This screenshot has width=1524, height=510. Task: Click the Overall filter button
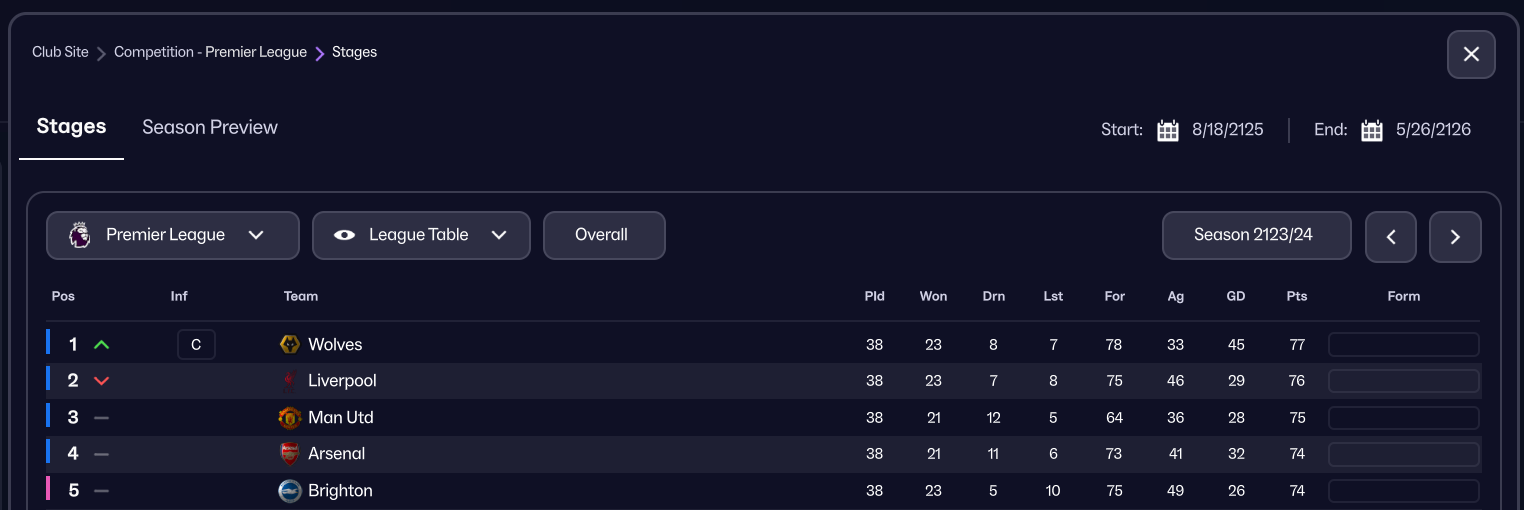click(603, 236)
